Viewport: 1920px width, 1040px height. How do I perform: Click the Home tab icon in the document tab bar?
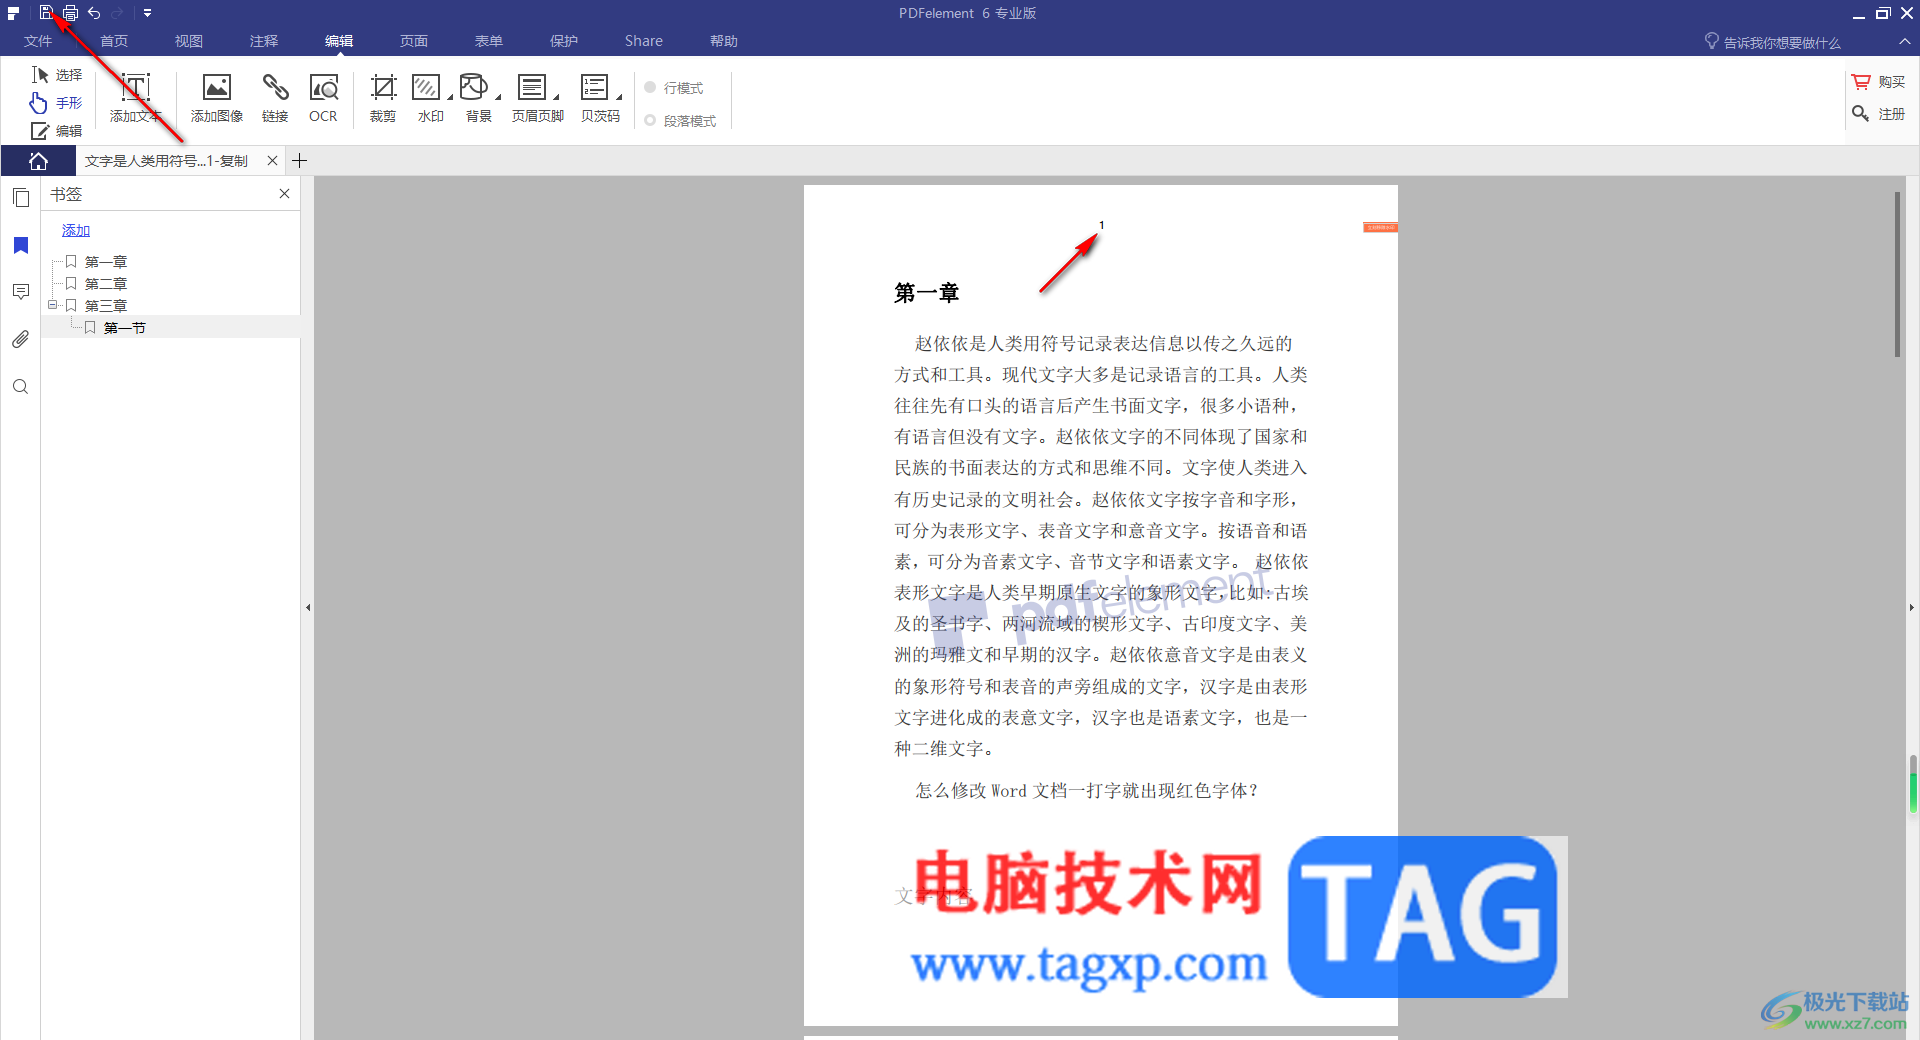point(38,161)
